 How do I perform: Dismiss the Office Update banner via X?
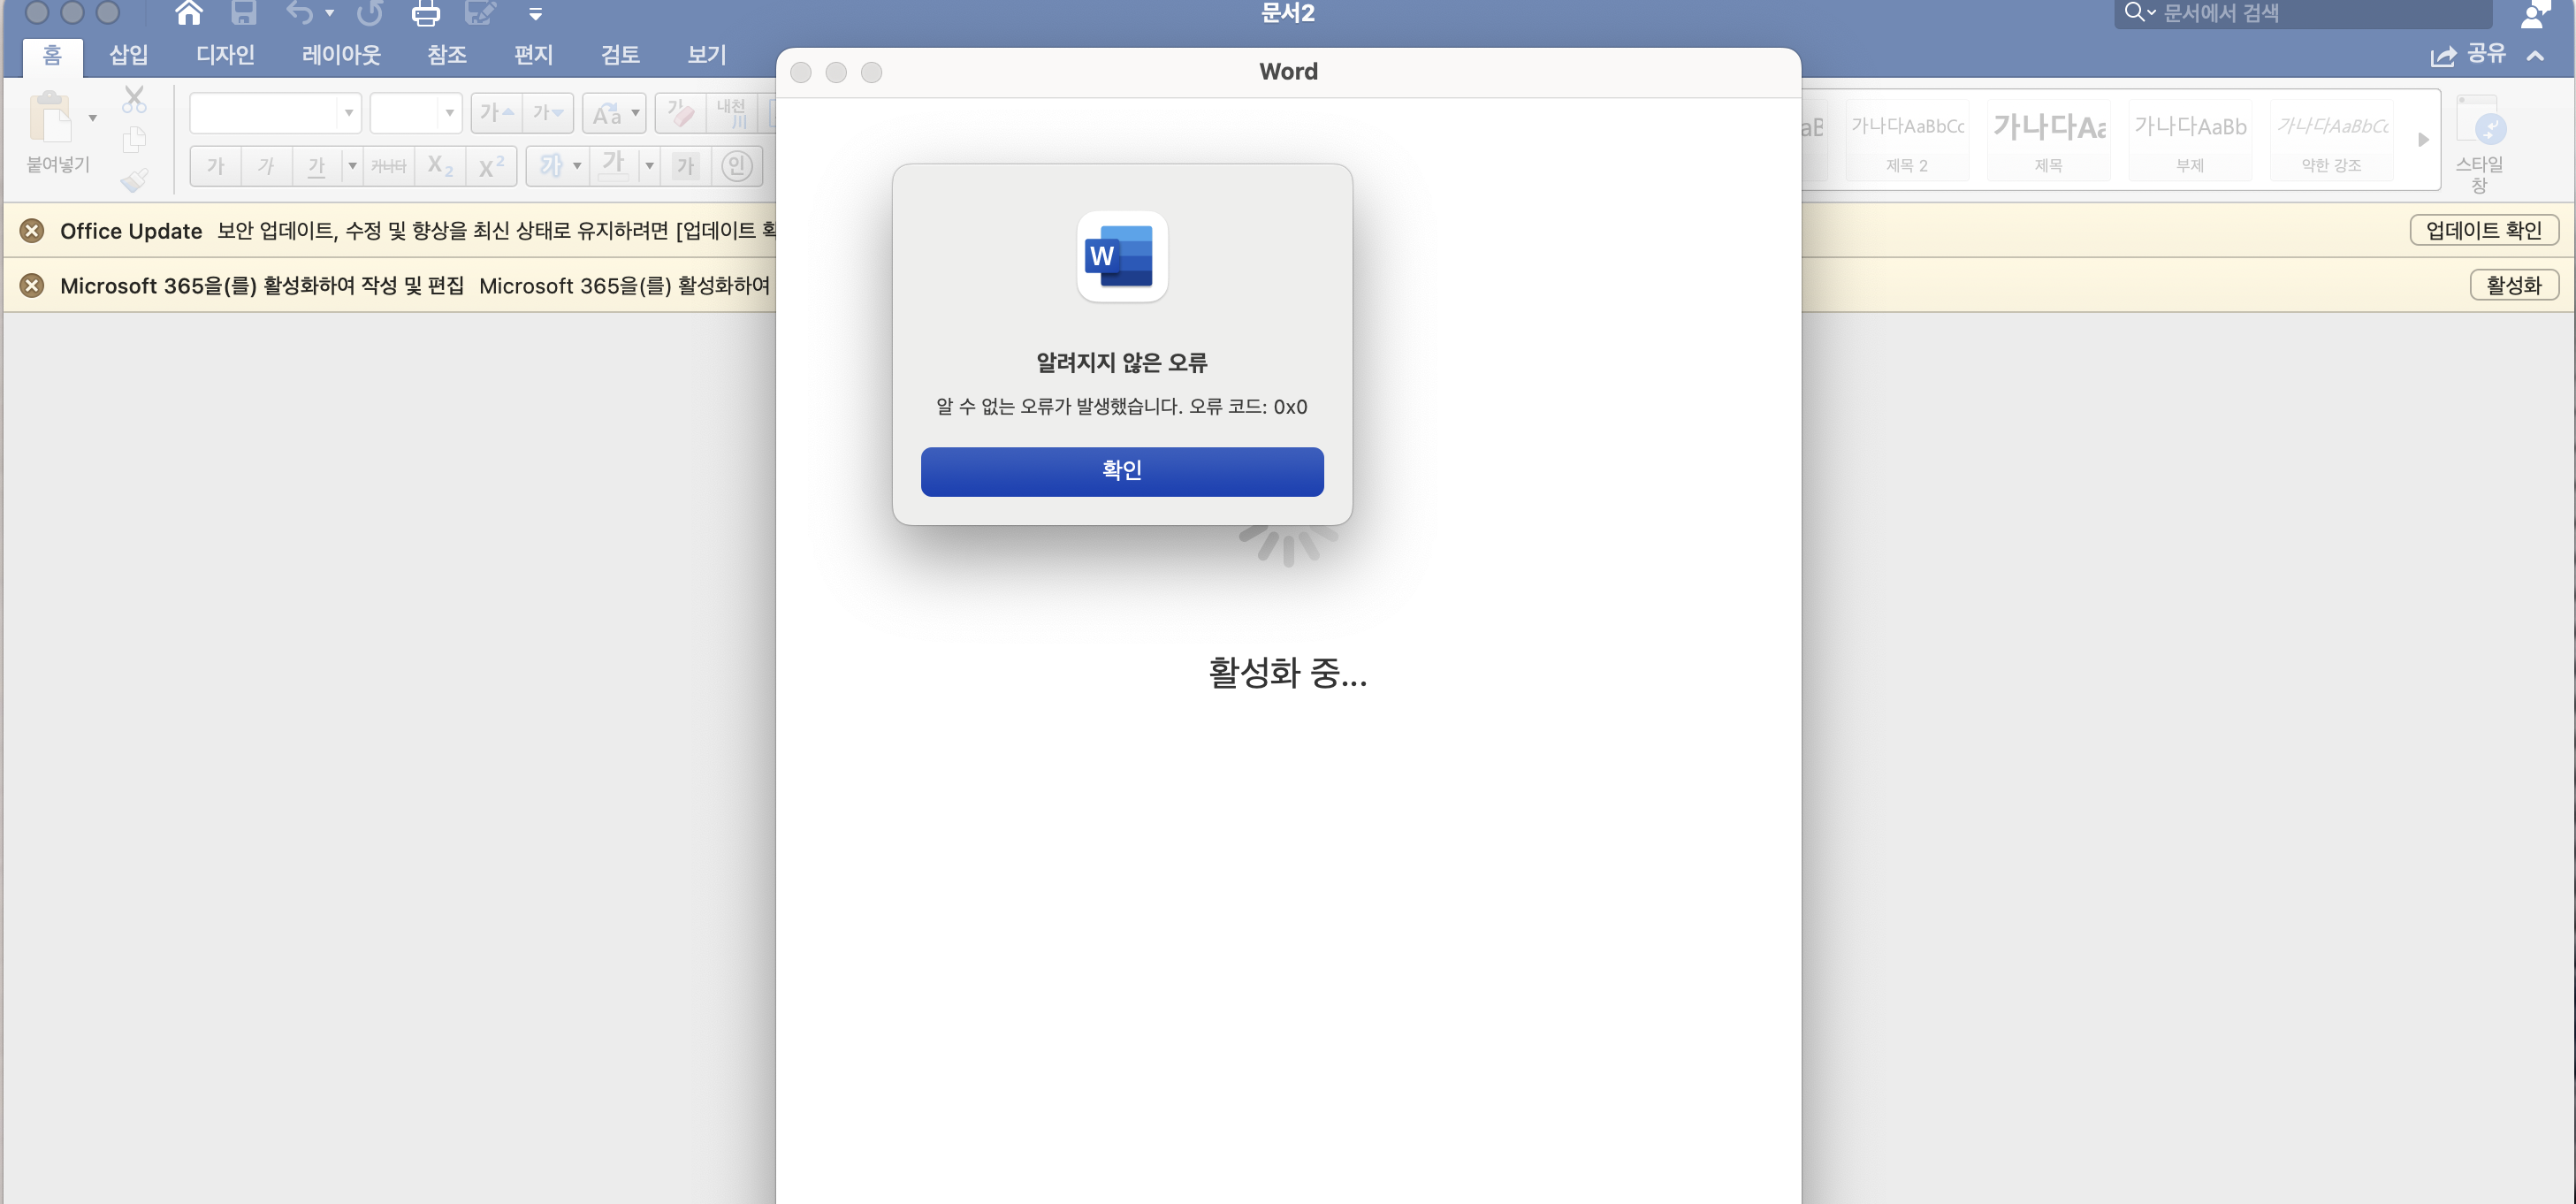tap(32, 231)
